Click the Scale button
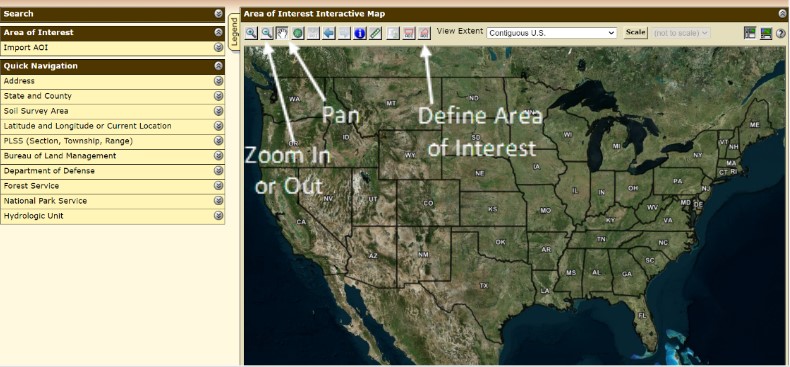This screenshot has width=790, height=367. click(635, 32)
